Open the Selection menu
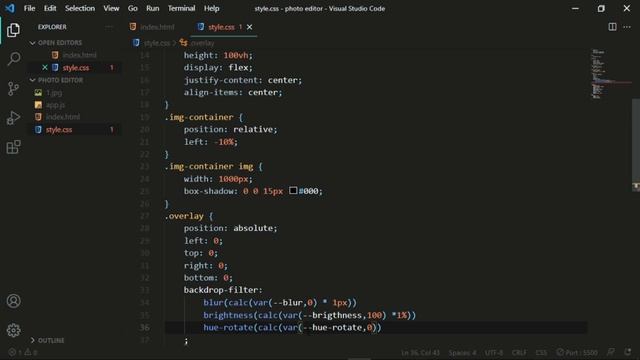The height and width of the screenshot is (360, 640). pyautogui.click(x=80, y=8)
